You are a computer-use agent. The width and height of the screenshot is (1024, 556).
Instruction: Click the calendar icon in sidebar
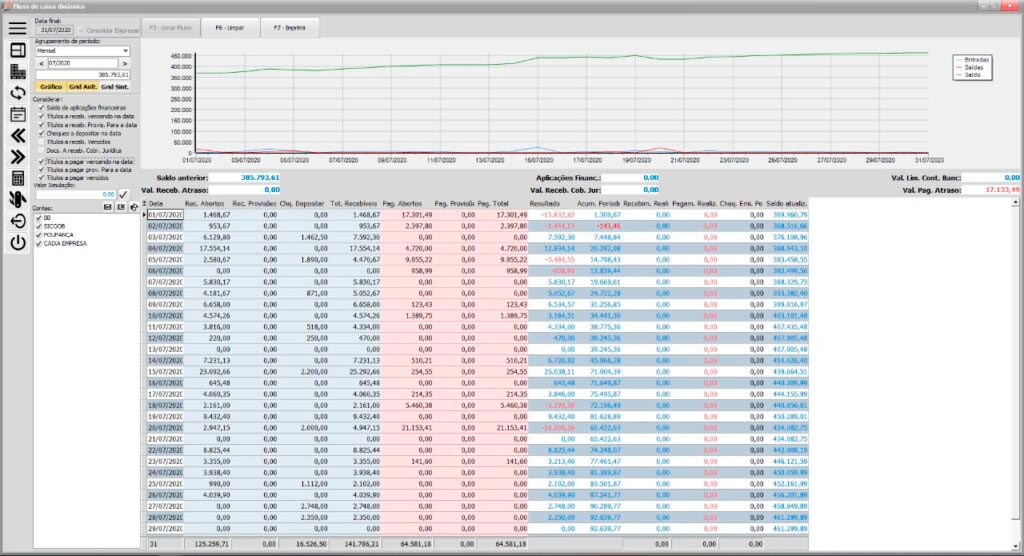pyautogui.click(x=17, y=113)
